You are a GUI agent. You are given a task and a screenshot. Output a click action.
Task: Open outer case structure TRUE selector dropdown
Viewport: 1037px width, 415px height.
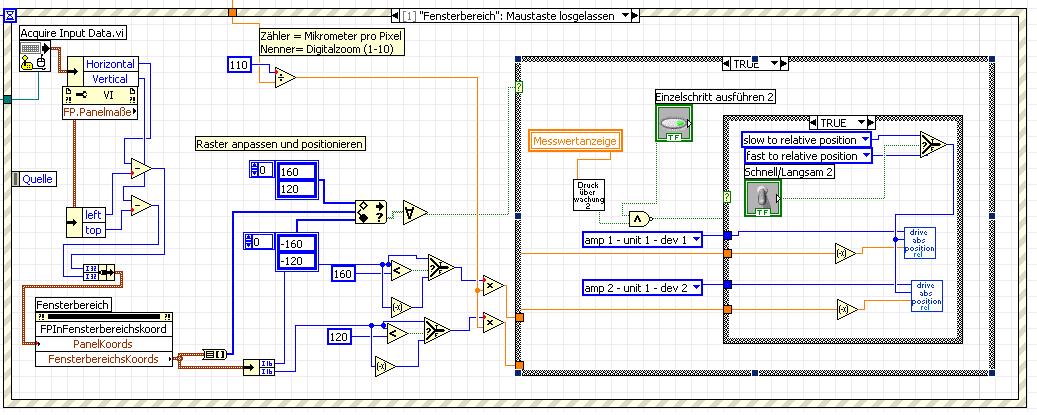coord(773,64)
